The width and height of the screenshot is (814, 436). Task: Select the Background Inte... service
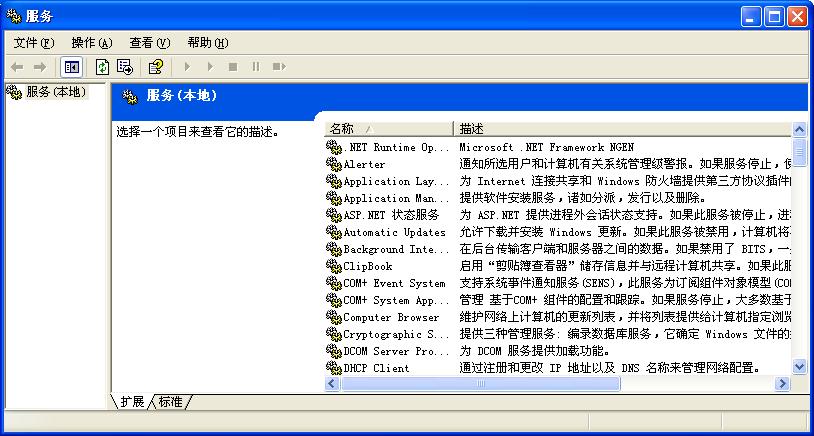pos(397,249)
